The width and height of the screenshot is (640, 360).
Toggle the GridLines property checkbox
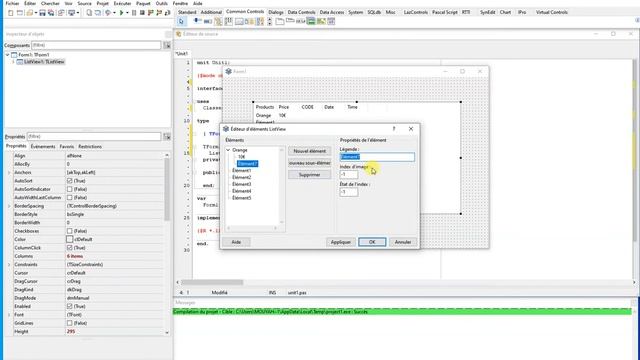(69, 323)
